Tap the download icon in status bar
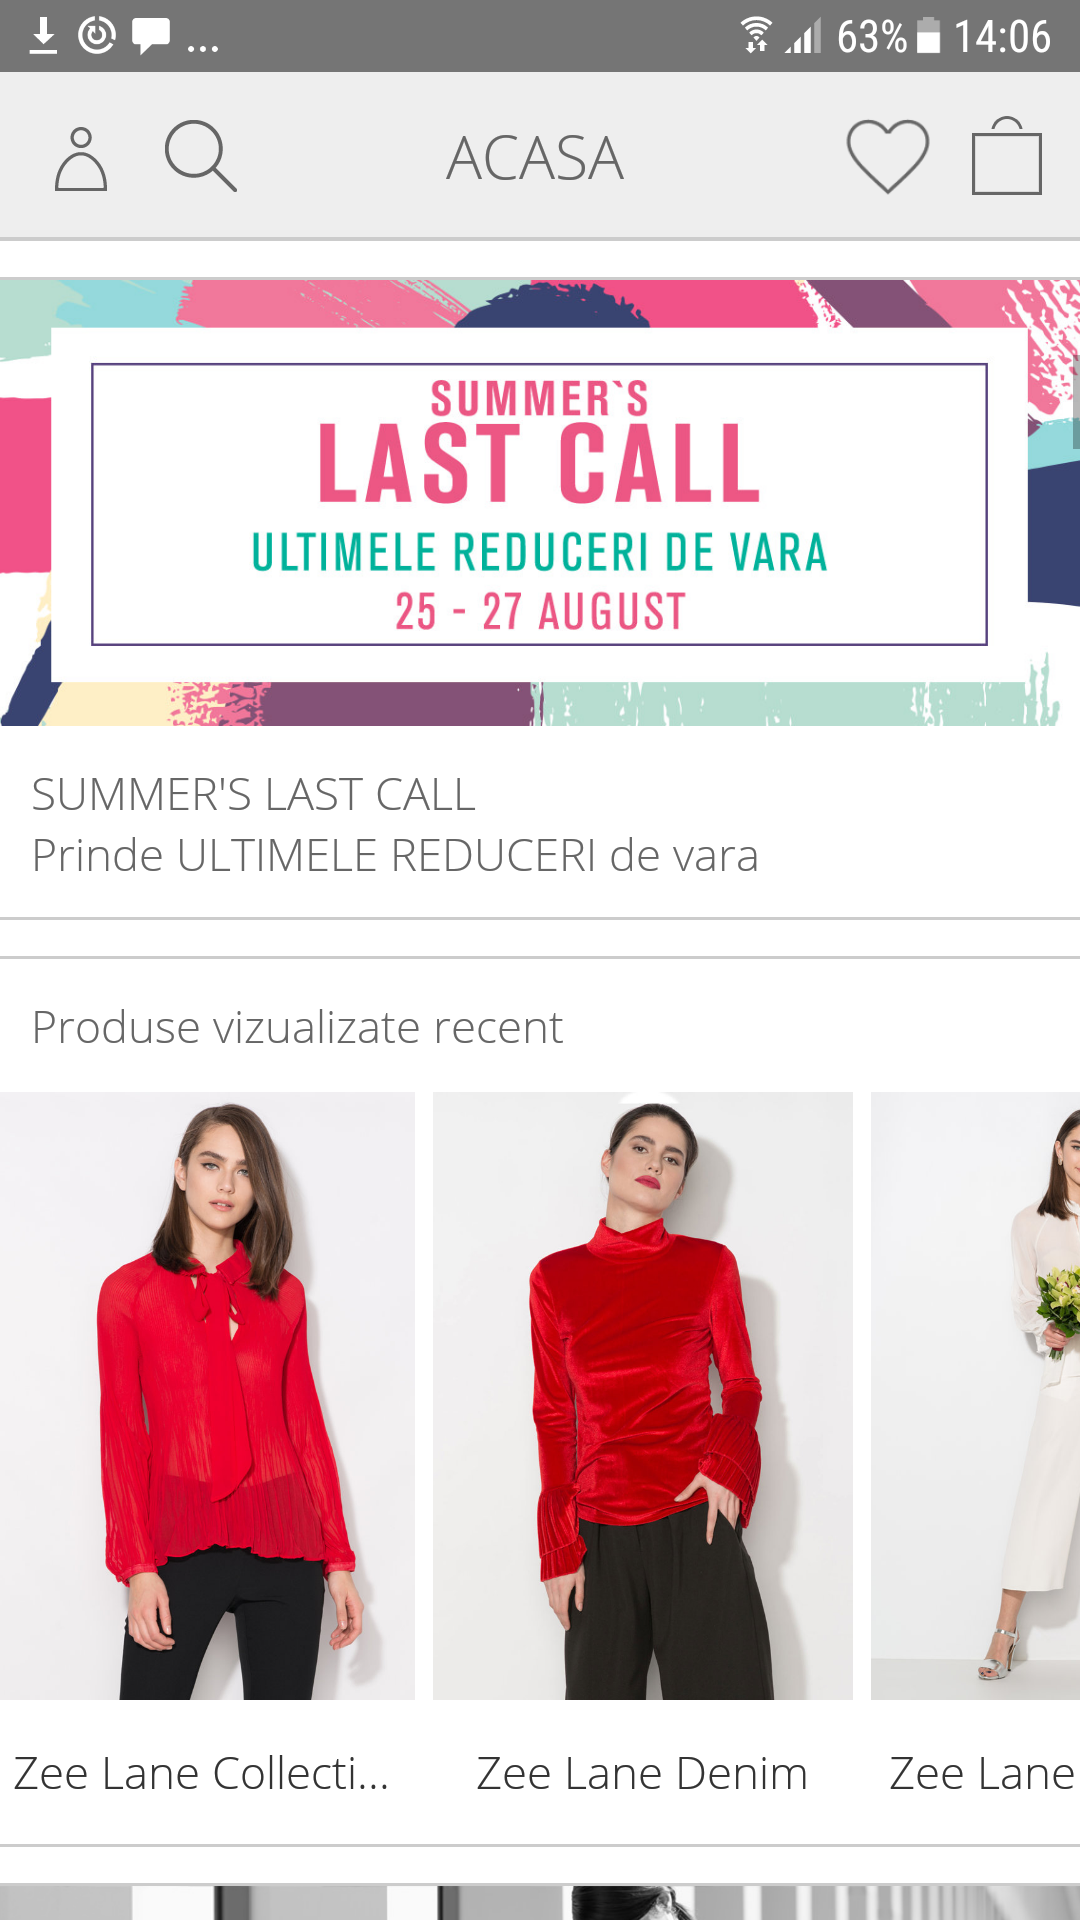 coord(43,36)
